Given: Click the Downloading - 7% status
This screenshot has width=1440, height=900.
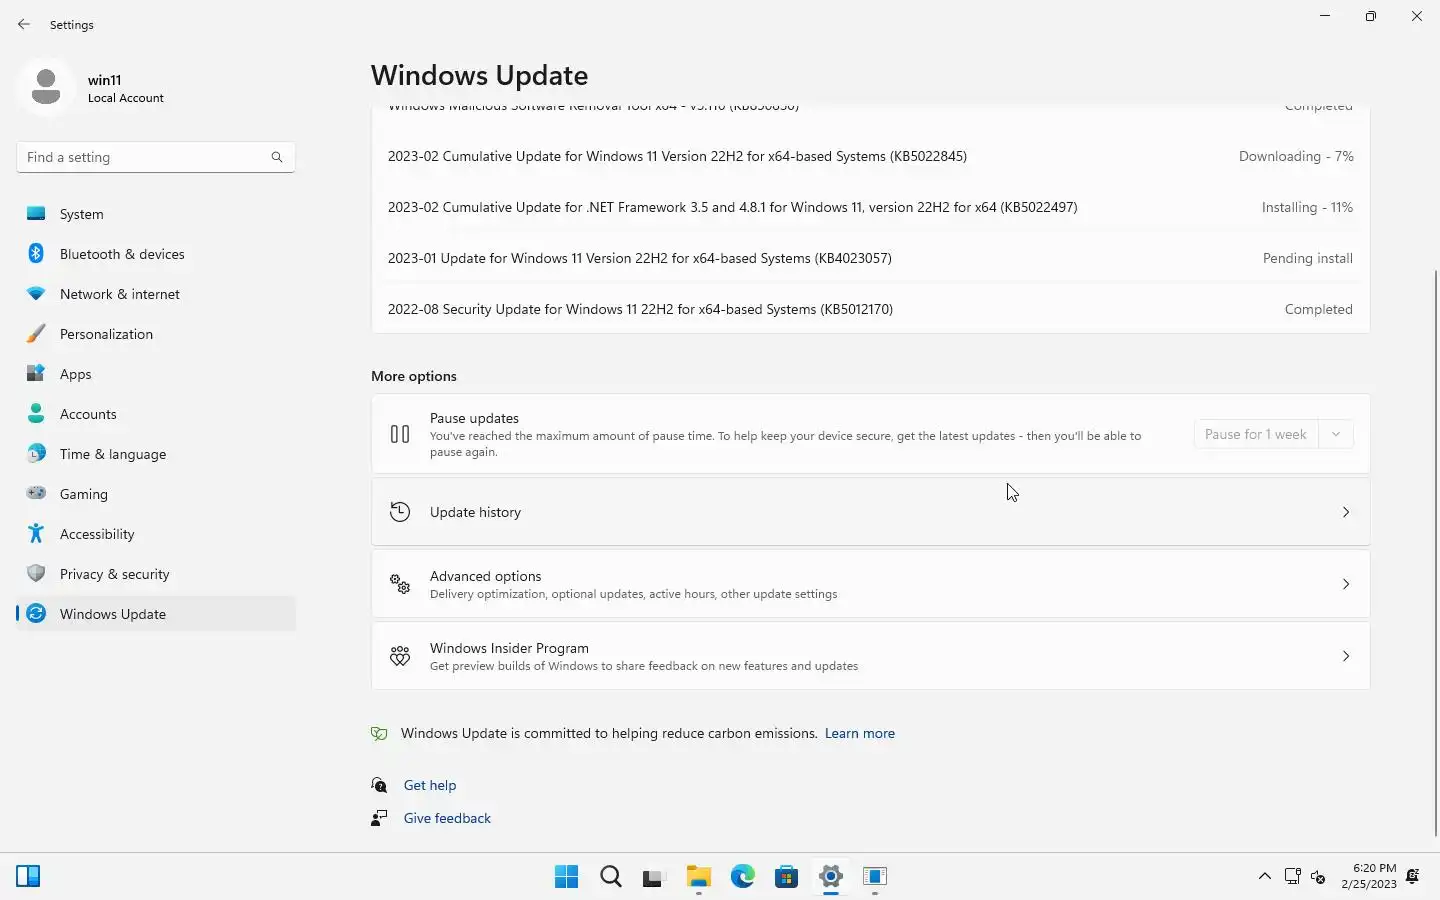Looking at the screenshot, I should click(1296, 156).
